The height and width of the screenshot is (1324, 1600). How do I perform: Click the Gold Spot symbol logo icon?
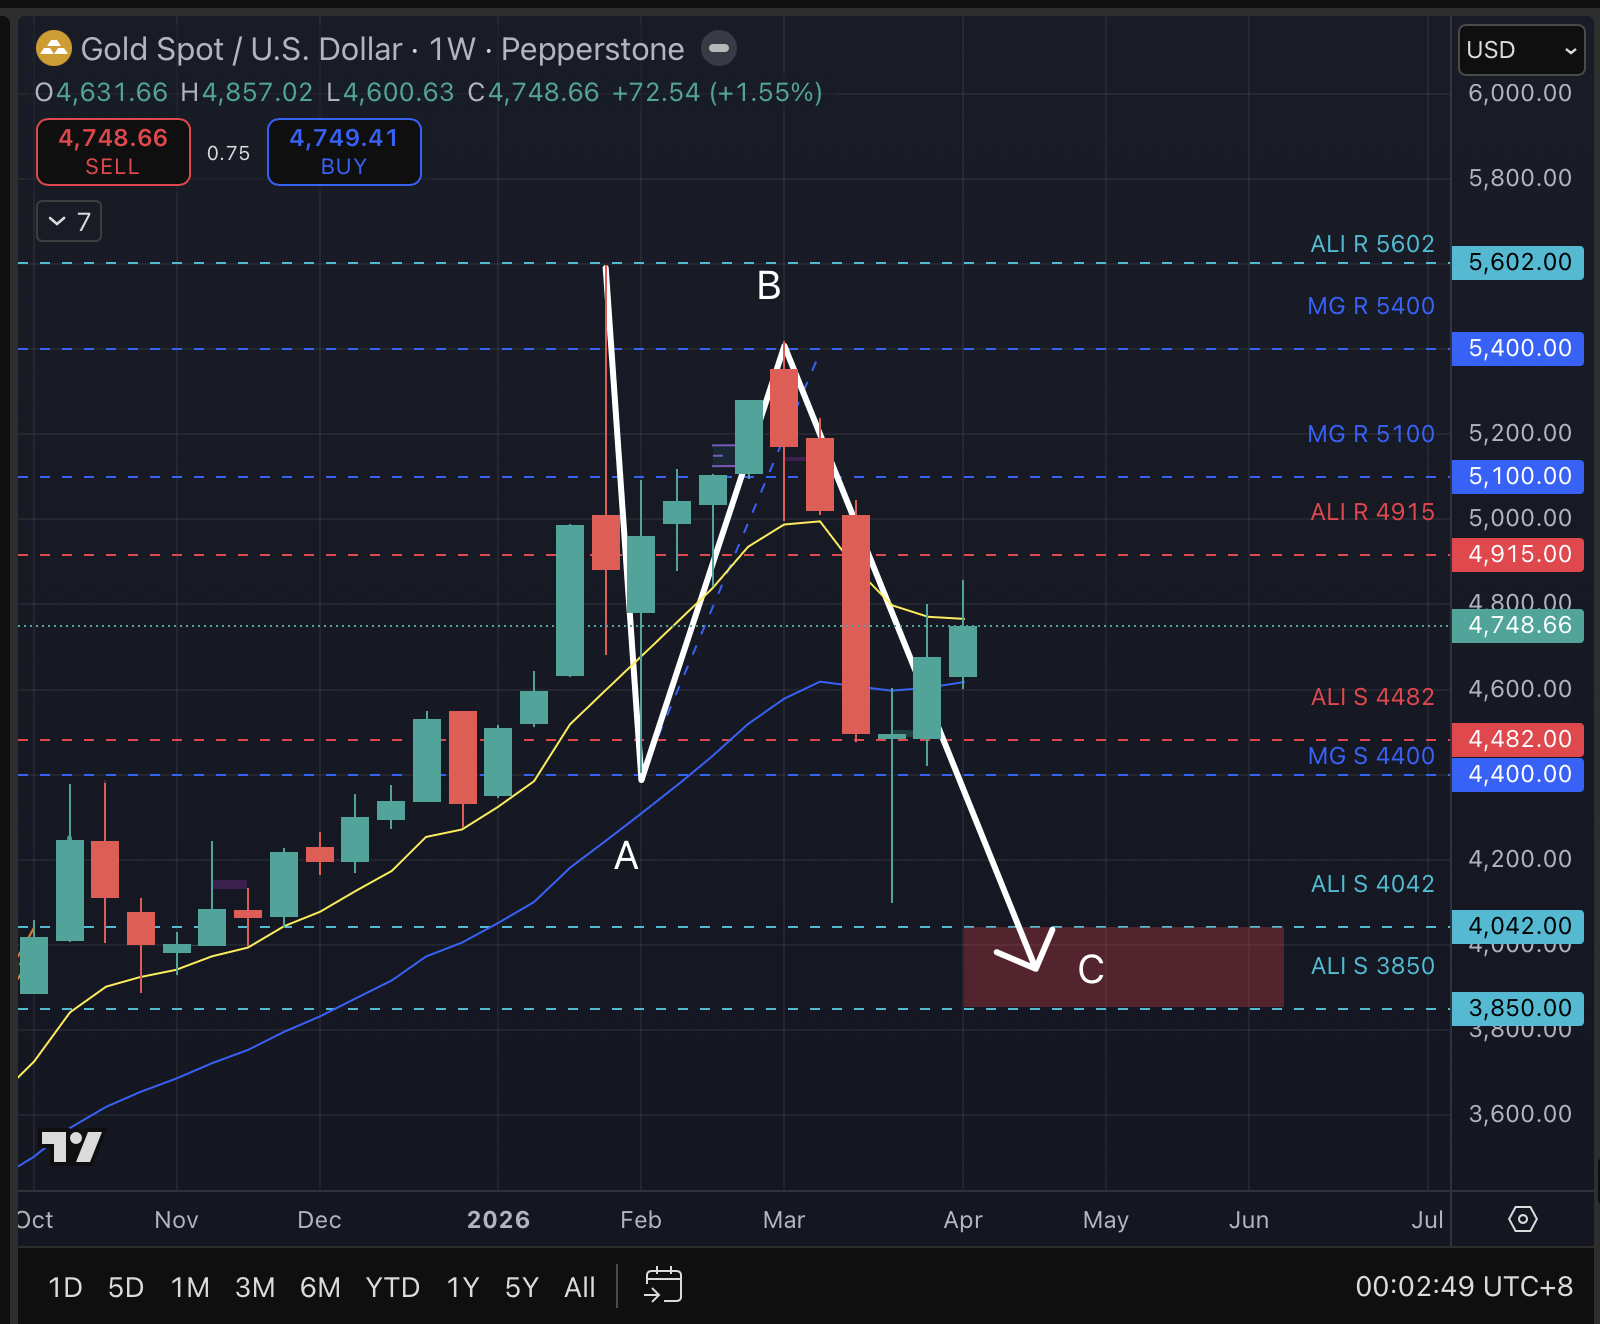coord(53,48)
